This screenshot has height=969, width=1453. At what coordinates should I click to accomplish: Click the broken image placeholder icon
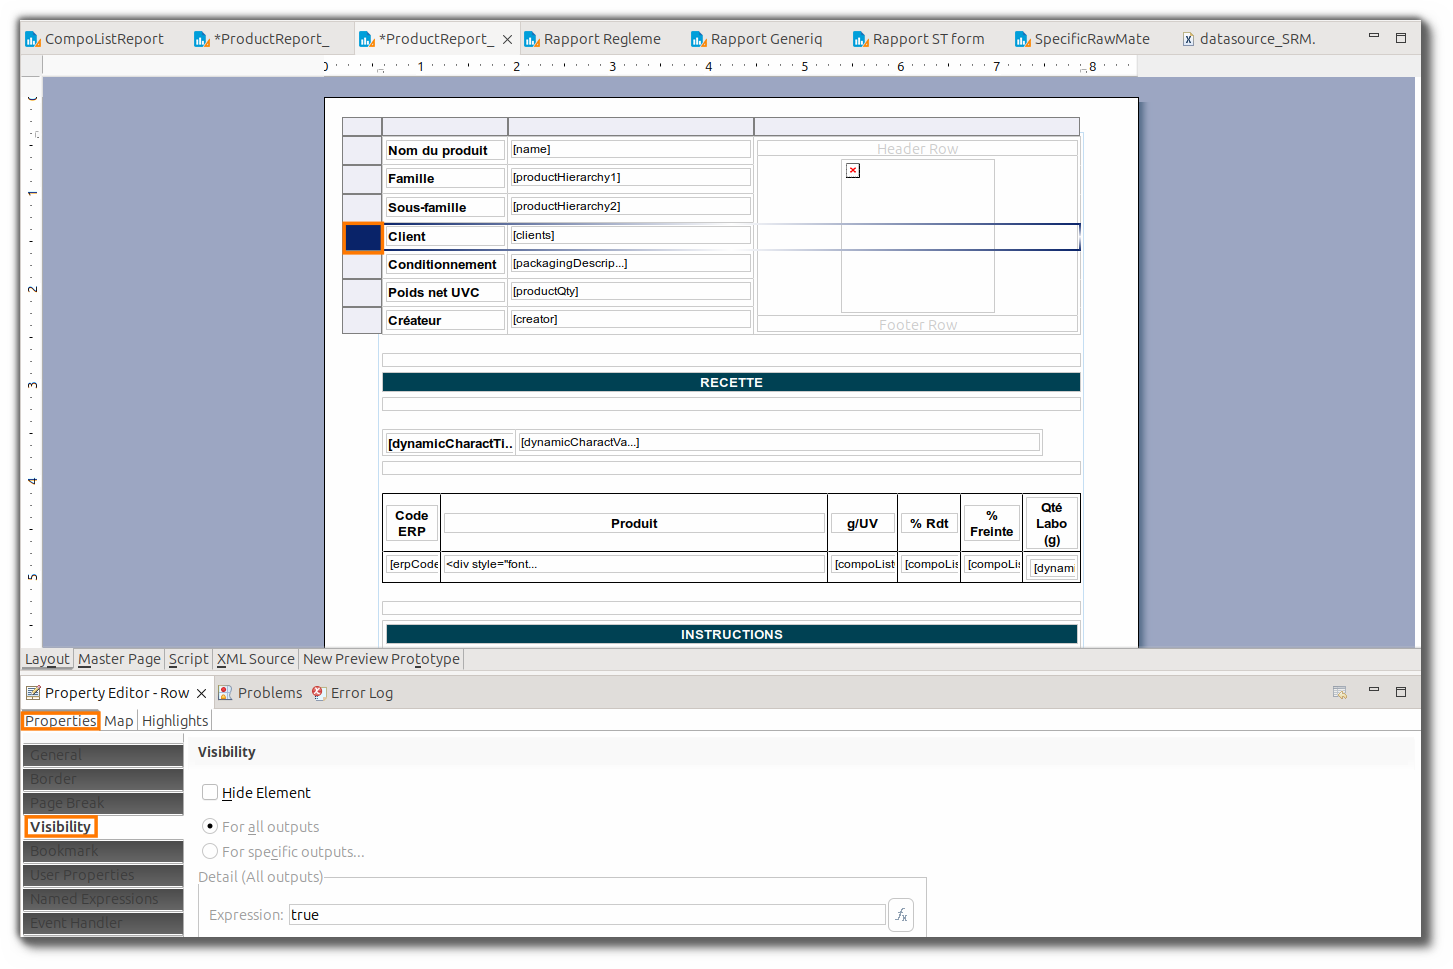853,171
